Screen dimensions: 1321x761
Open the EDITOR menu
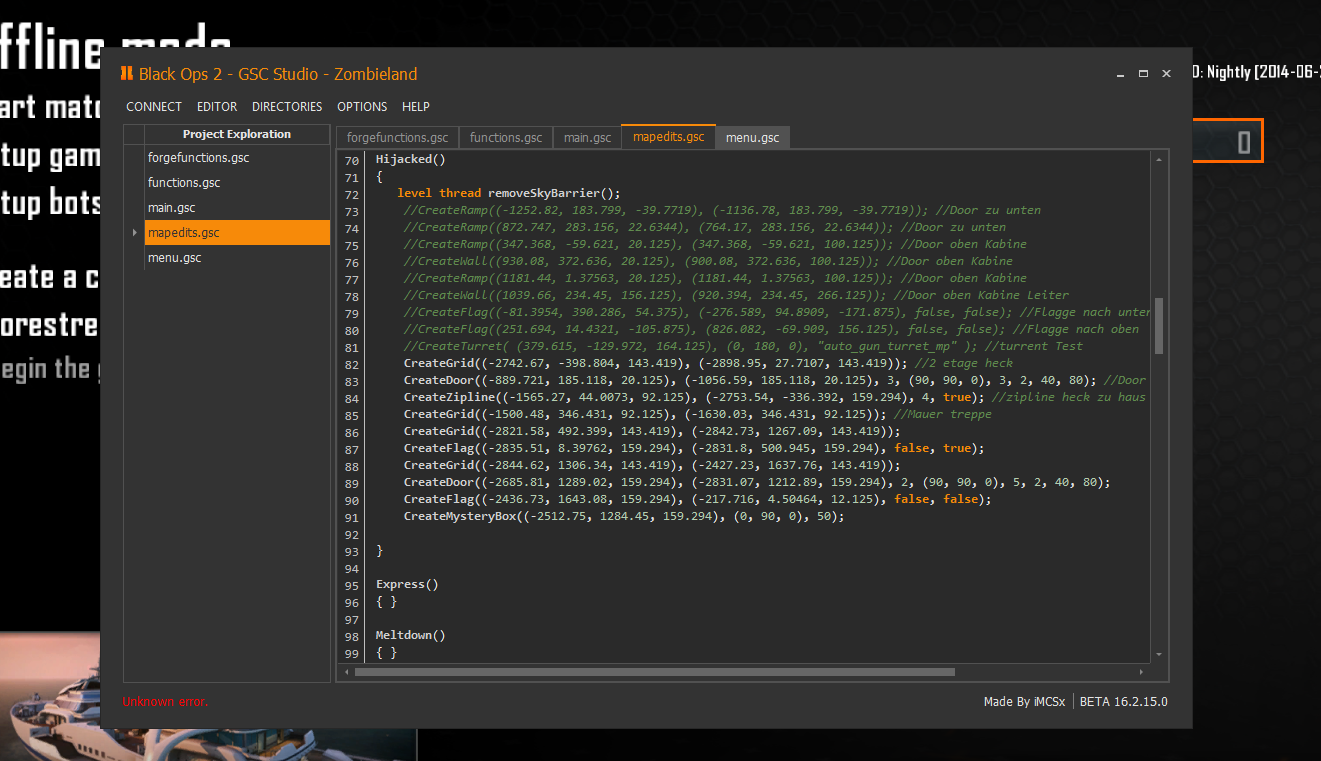click(217, 107)
